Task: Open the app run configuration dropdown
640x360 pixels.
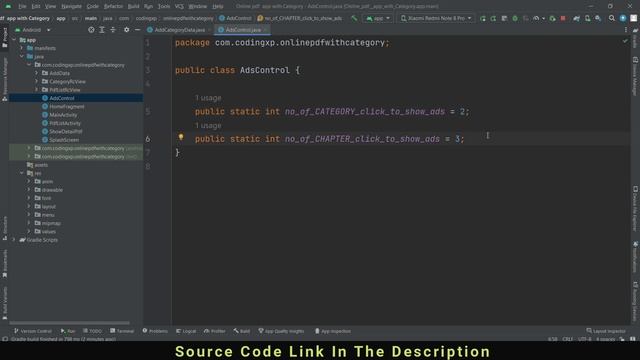Action: tap(378, 18)
